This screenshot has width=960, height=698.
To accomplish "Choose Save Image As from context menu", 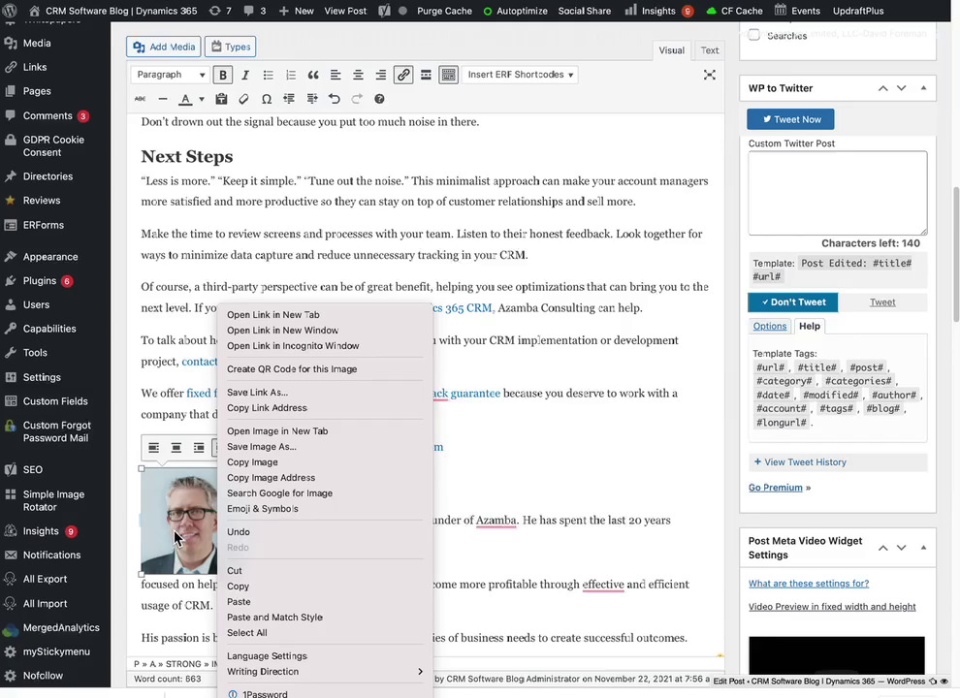I will pyautogui.click(x=261, y=446).
